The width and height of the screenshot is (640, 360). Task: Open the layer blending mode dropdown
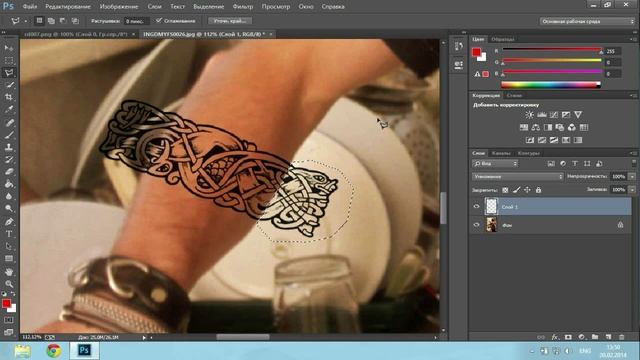tap(518, 177)
